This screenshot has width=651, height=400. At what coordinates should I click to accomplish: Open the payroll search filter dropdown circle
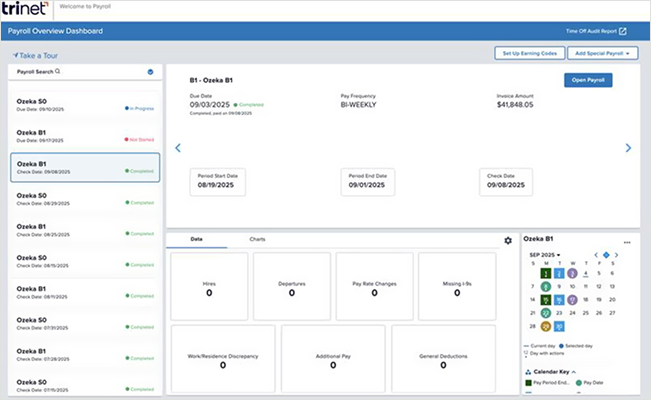150,72
